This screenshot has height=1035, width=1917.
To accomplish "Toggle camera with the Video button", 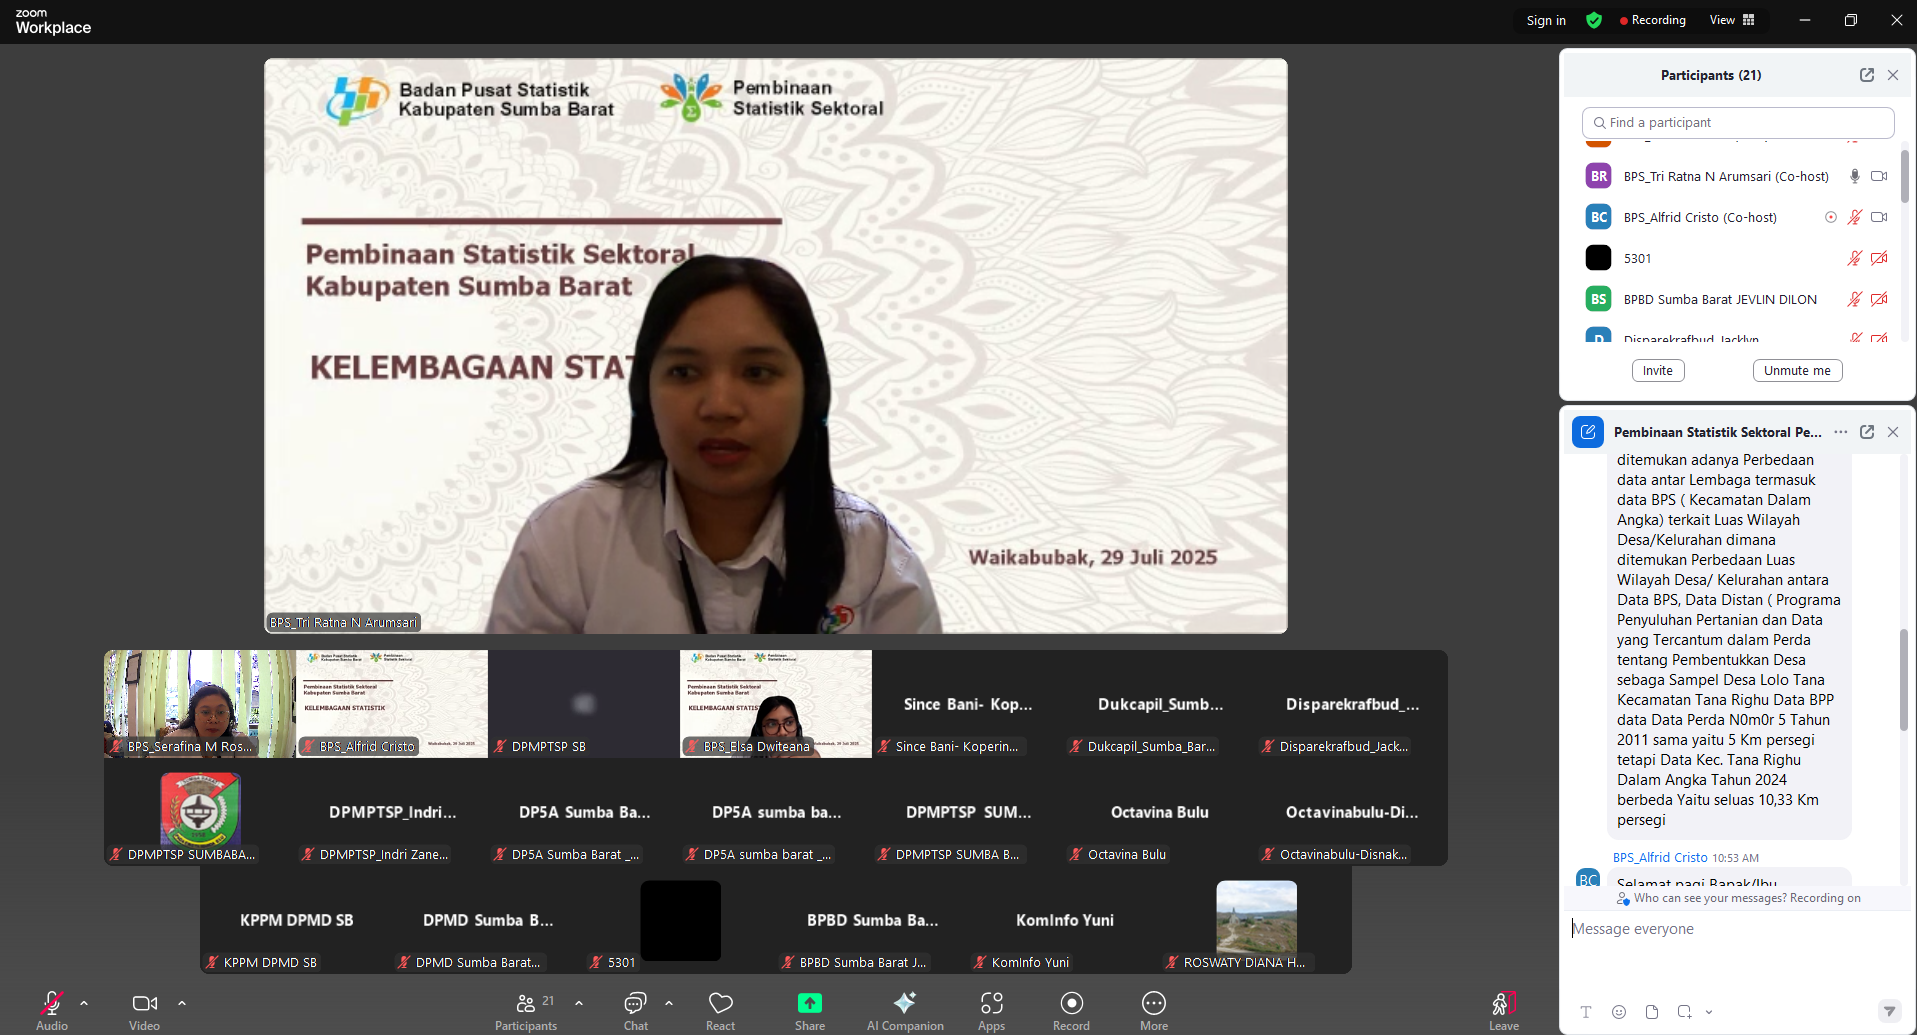I will pos(144,1004).
